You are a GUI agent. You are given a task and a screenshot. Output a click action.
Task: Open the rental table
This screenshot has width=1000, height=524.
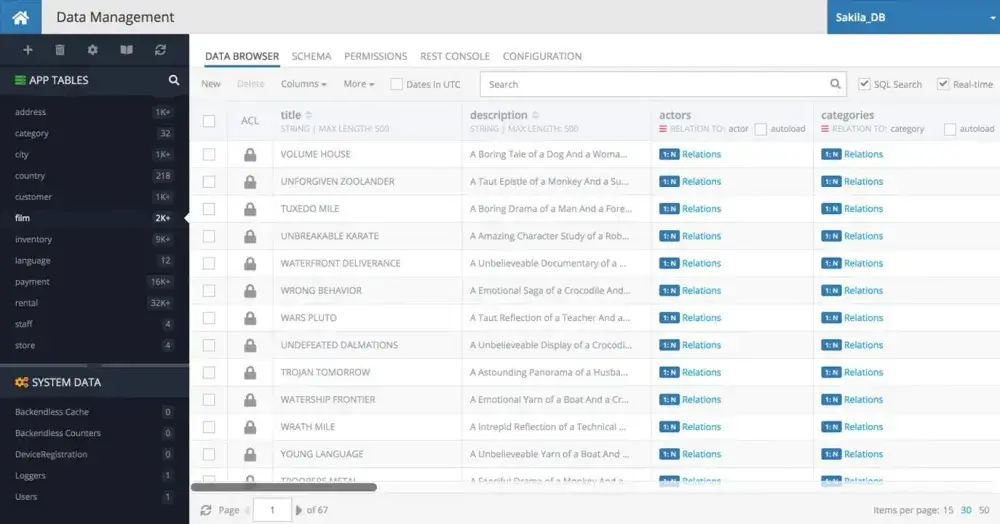click(x=94, y=303)
